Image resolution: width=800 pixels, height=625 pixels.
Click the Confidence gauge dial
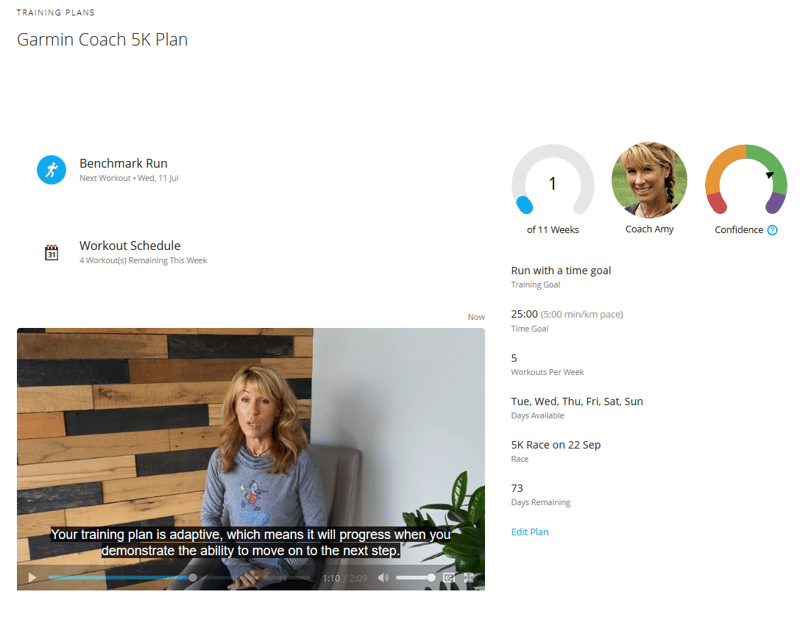pos(746,180)
